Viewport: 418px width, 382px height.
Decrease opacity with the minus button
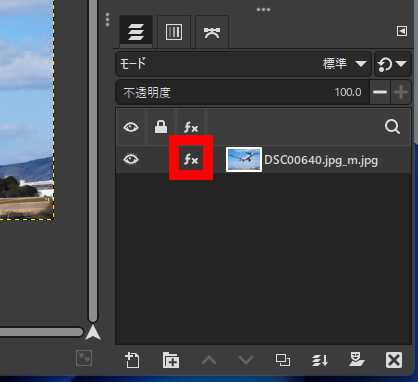[380, 92]
